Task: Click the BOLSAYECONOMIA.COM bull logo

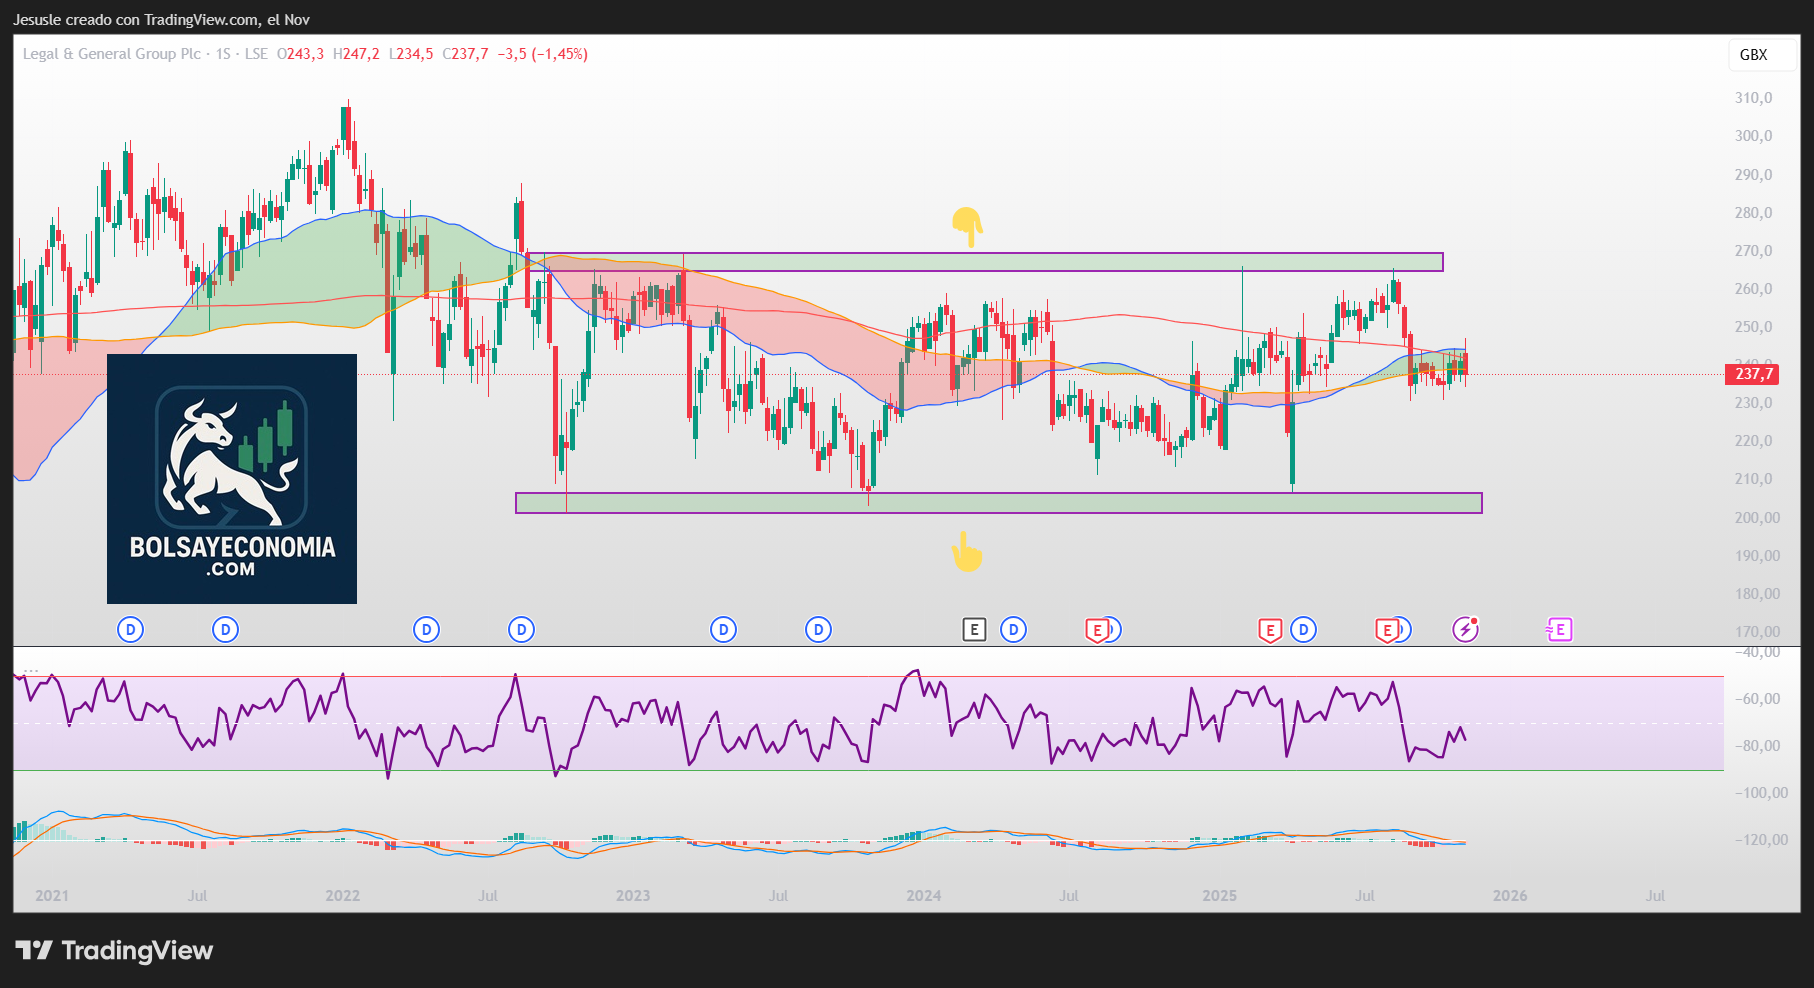Action: pos(232,478)
